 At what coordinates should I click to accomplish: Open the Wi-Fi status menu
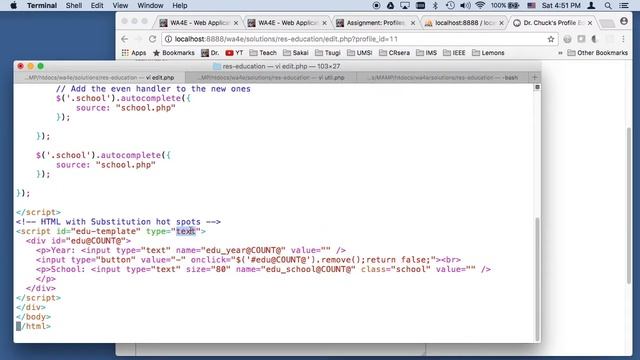(x=480, y=5)
